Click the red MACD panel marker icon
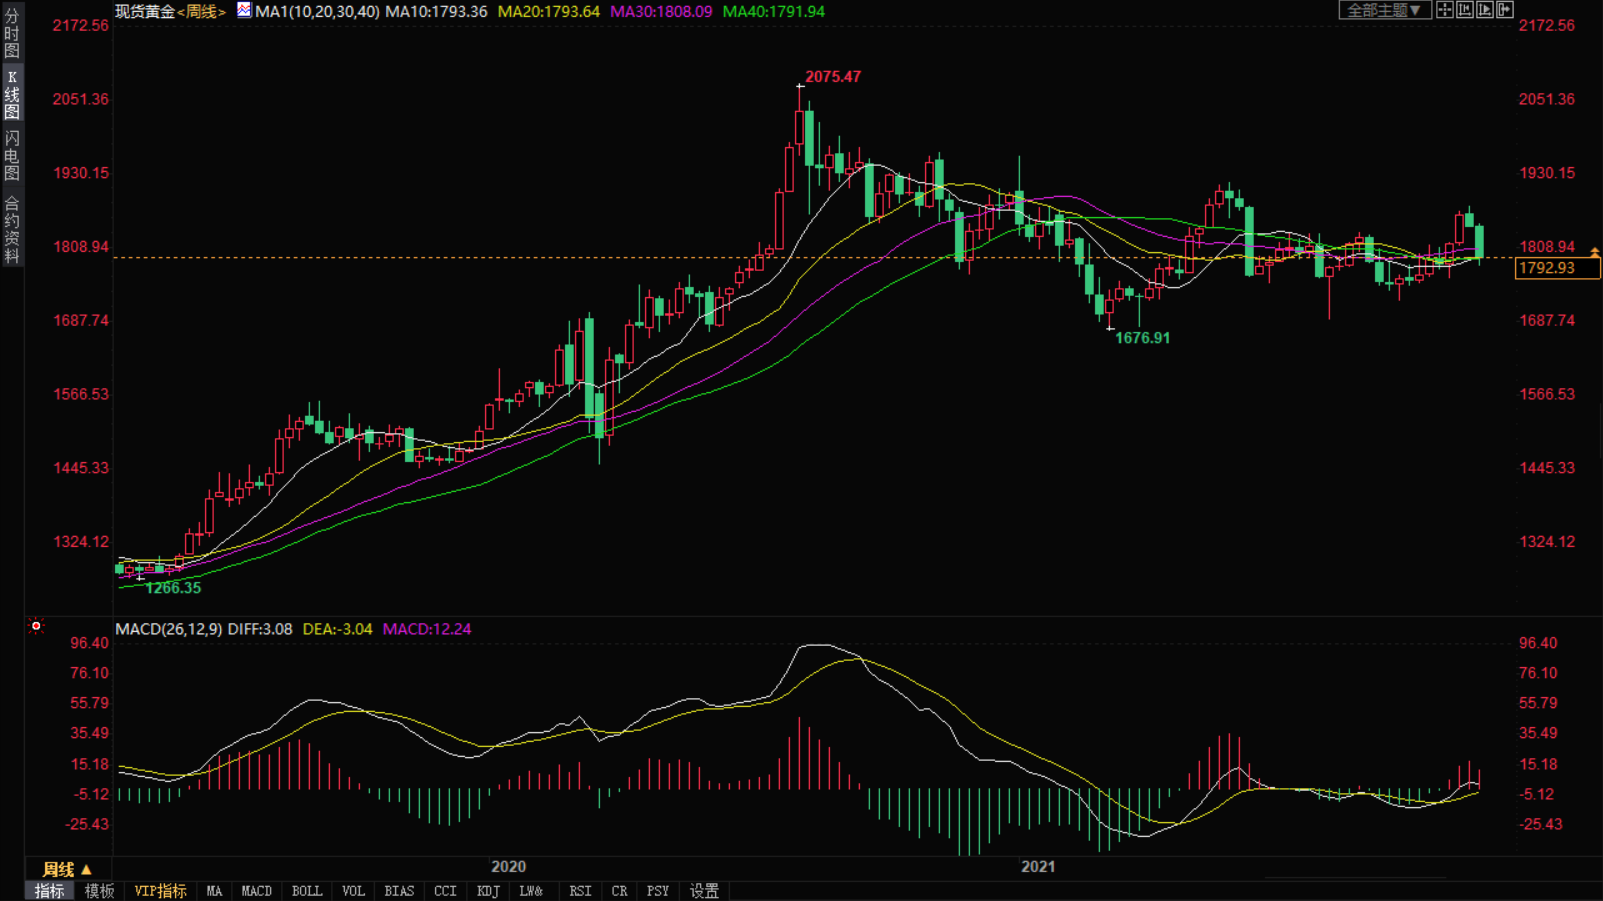Image resolution: width=1603 pixels, height=901 pixels. pyautogui.click(x=36, y=627)
